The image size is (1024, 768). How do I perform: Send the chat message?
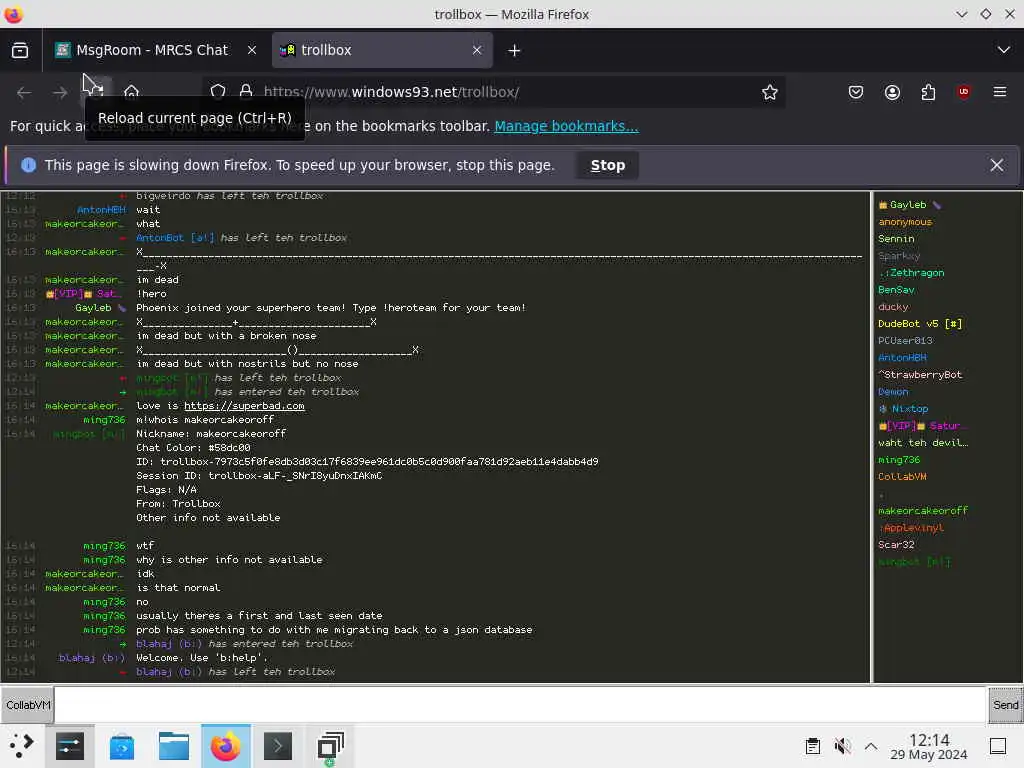pos(1005,705)
